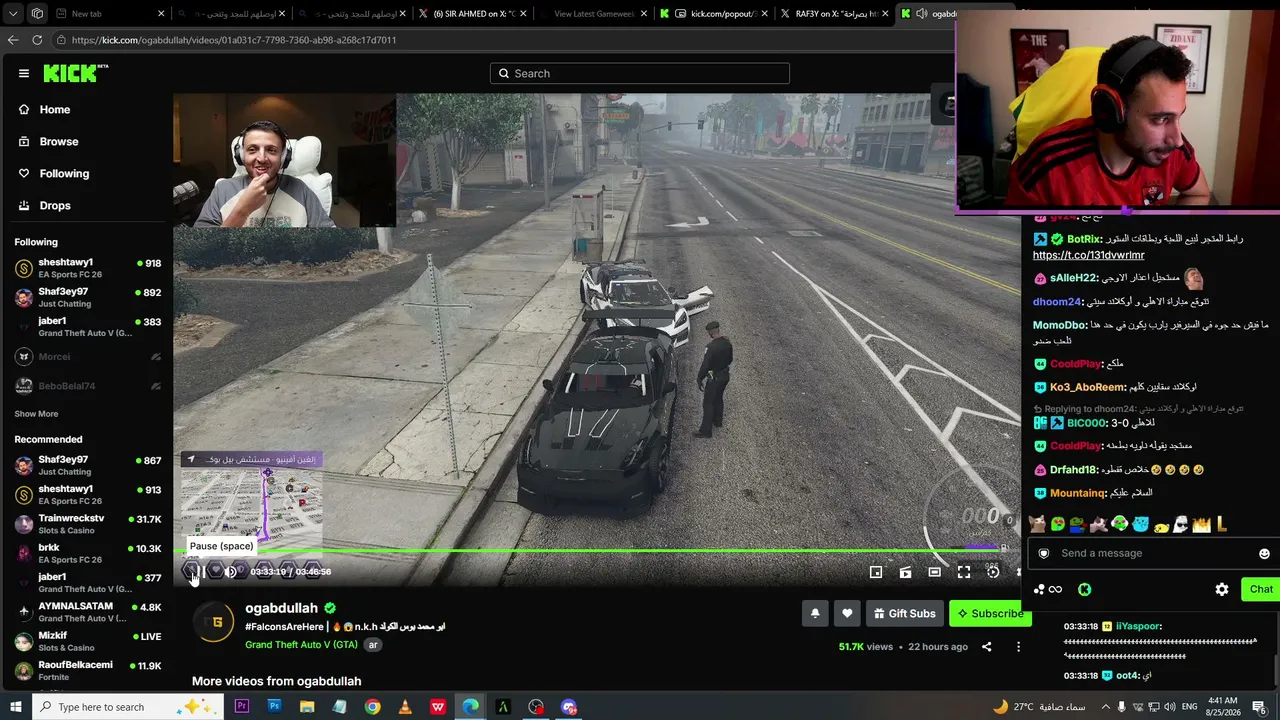This screenshot has width=1280, height=720.
Task: Open the emoji picker in chat input
Action: point(1264,554)
